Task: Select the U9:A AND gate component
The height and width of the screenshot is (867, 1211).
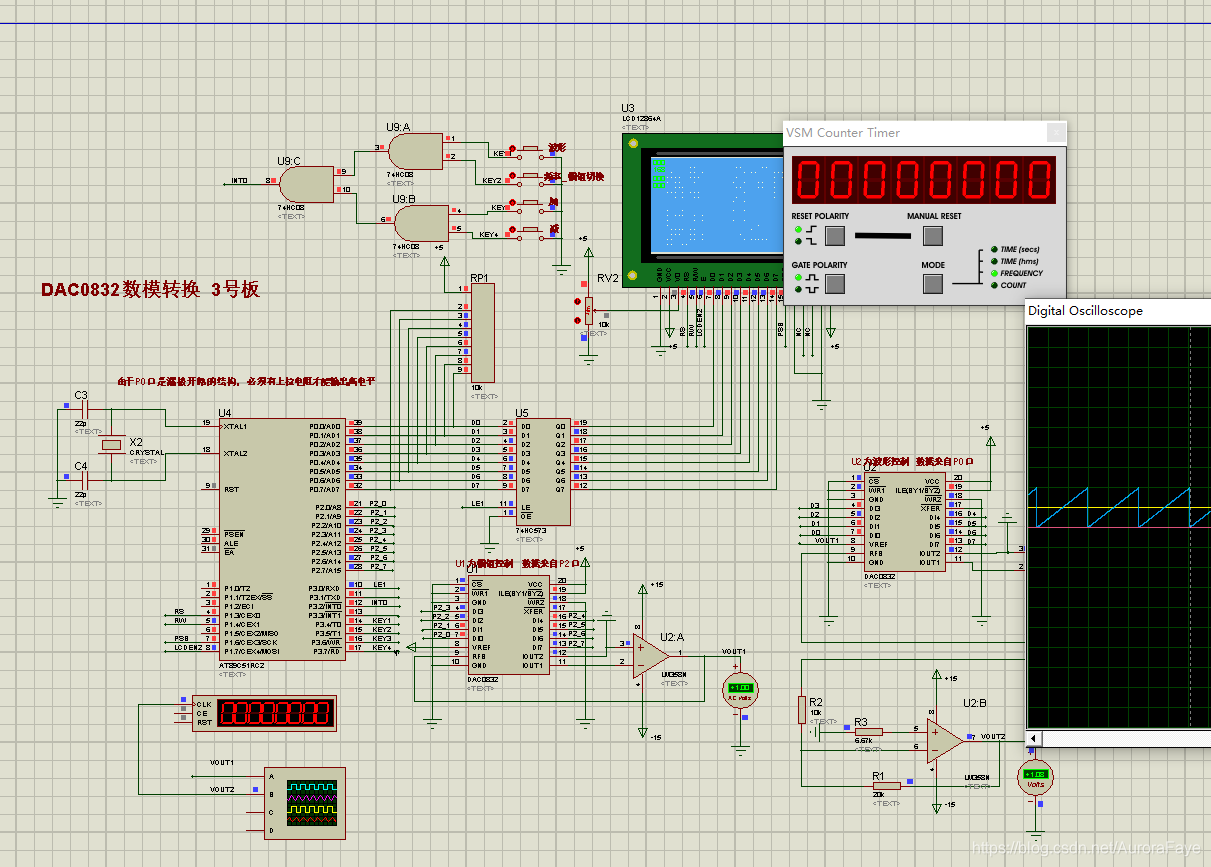Action: pyautogui.click(x=417, y=151)
